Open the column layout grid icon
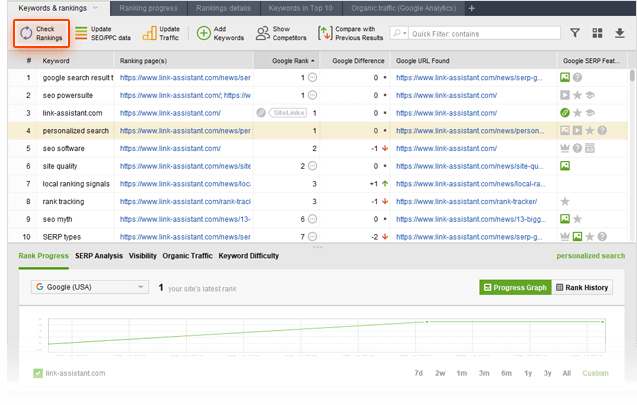Viewport: 637px width, 405px height. click(x=597, y=33)
